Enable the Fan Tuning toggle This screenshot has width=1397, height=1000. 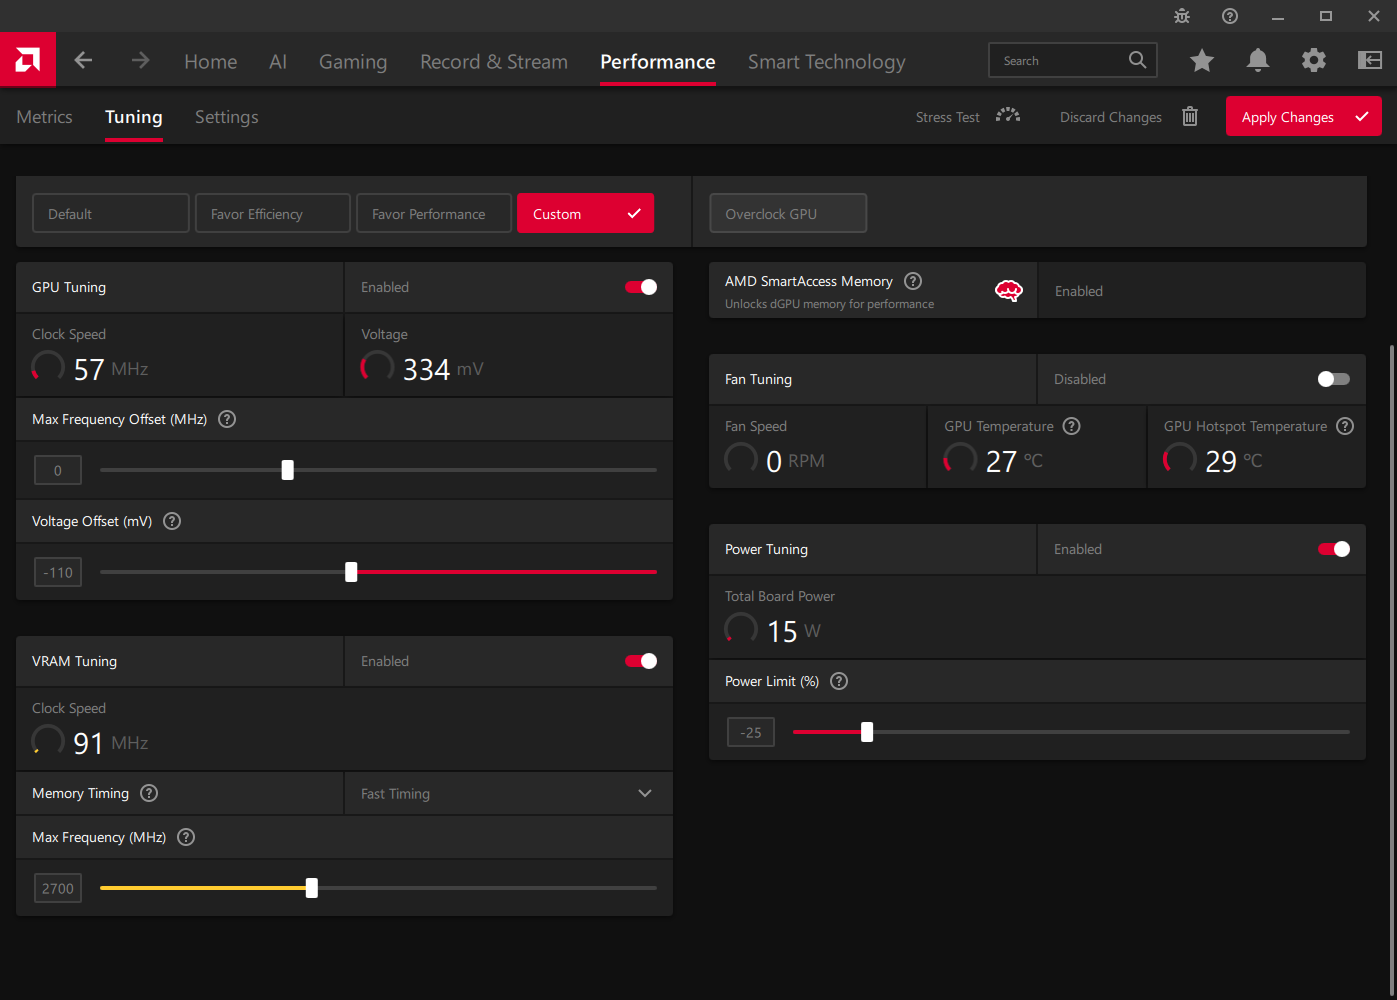click(1334, 379)
